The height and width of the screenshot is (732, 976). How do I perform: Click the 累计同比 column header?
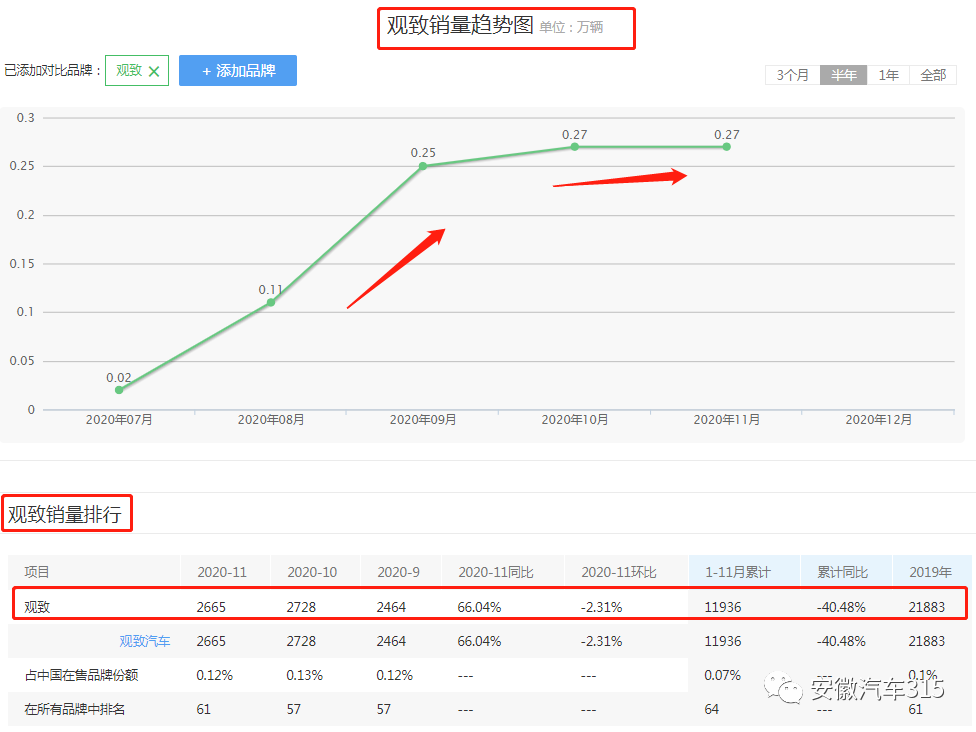pos(842,572)
